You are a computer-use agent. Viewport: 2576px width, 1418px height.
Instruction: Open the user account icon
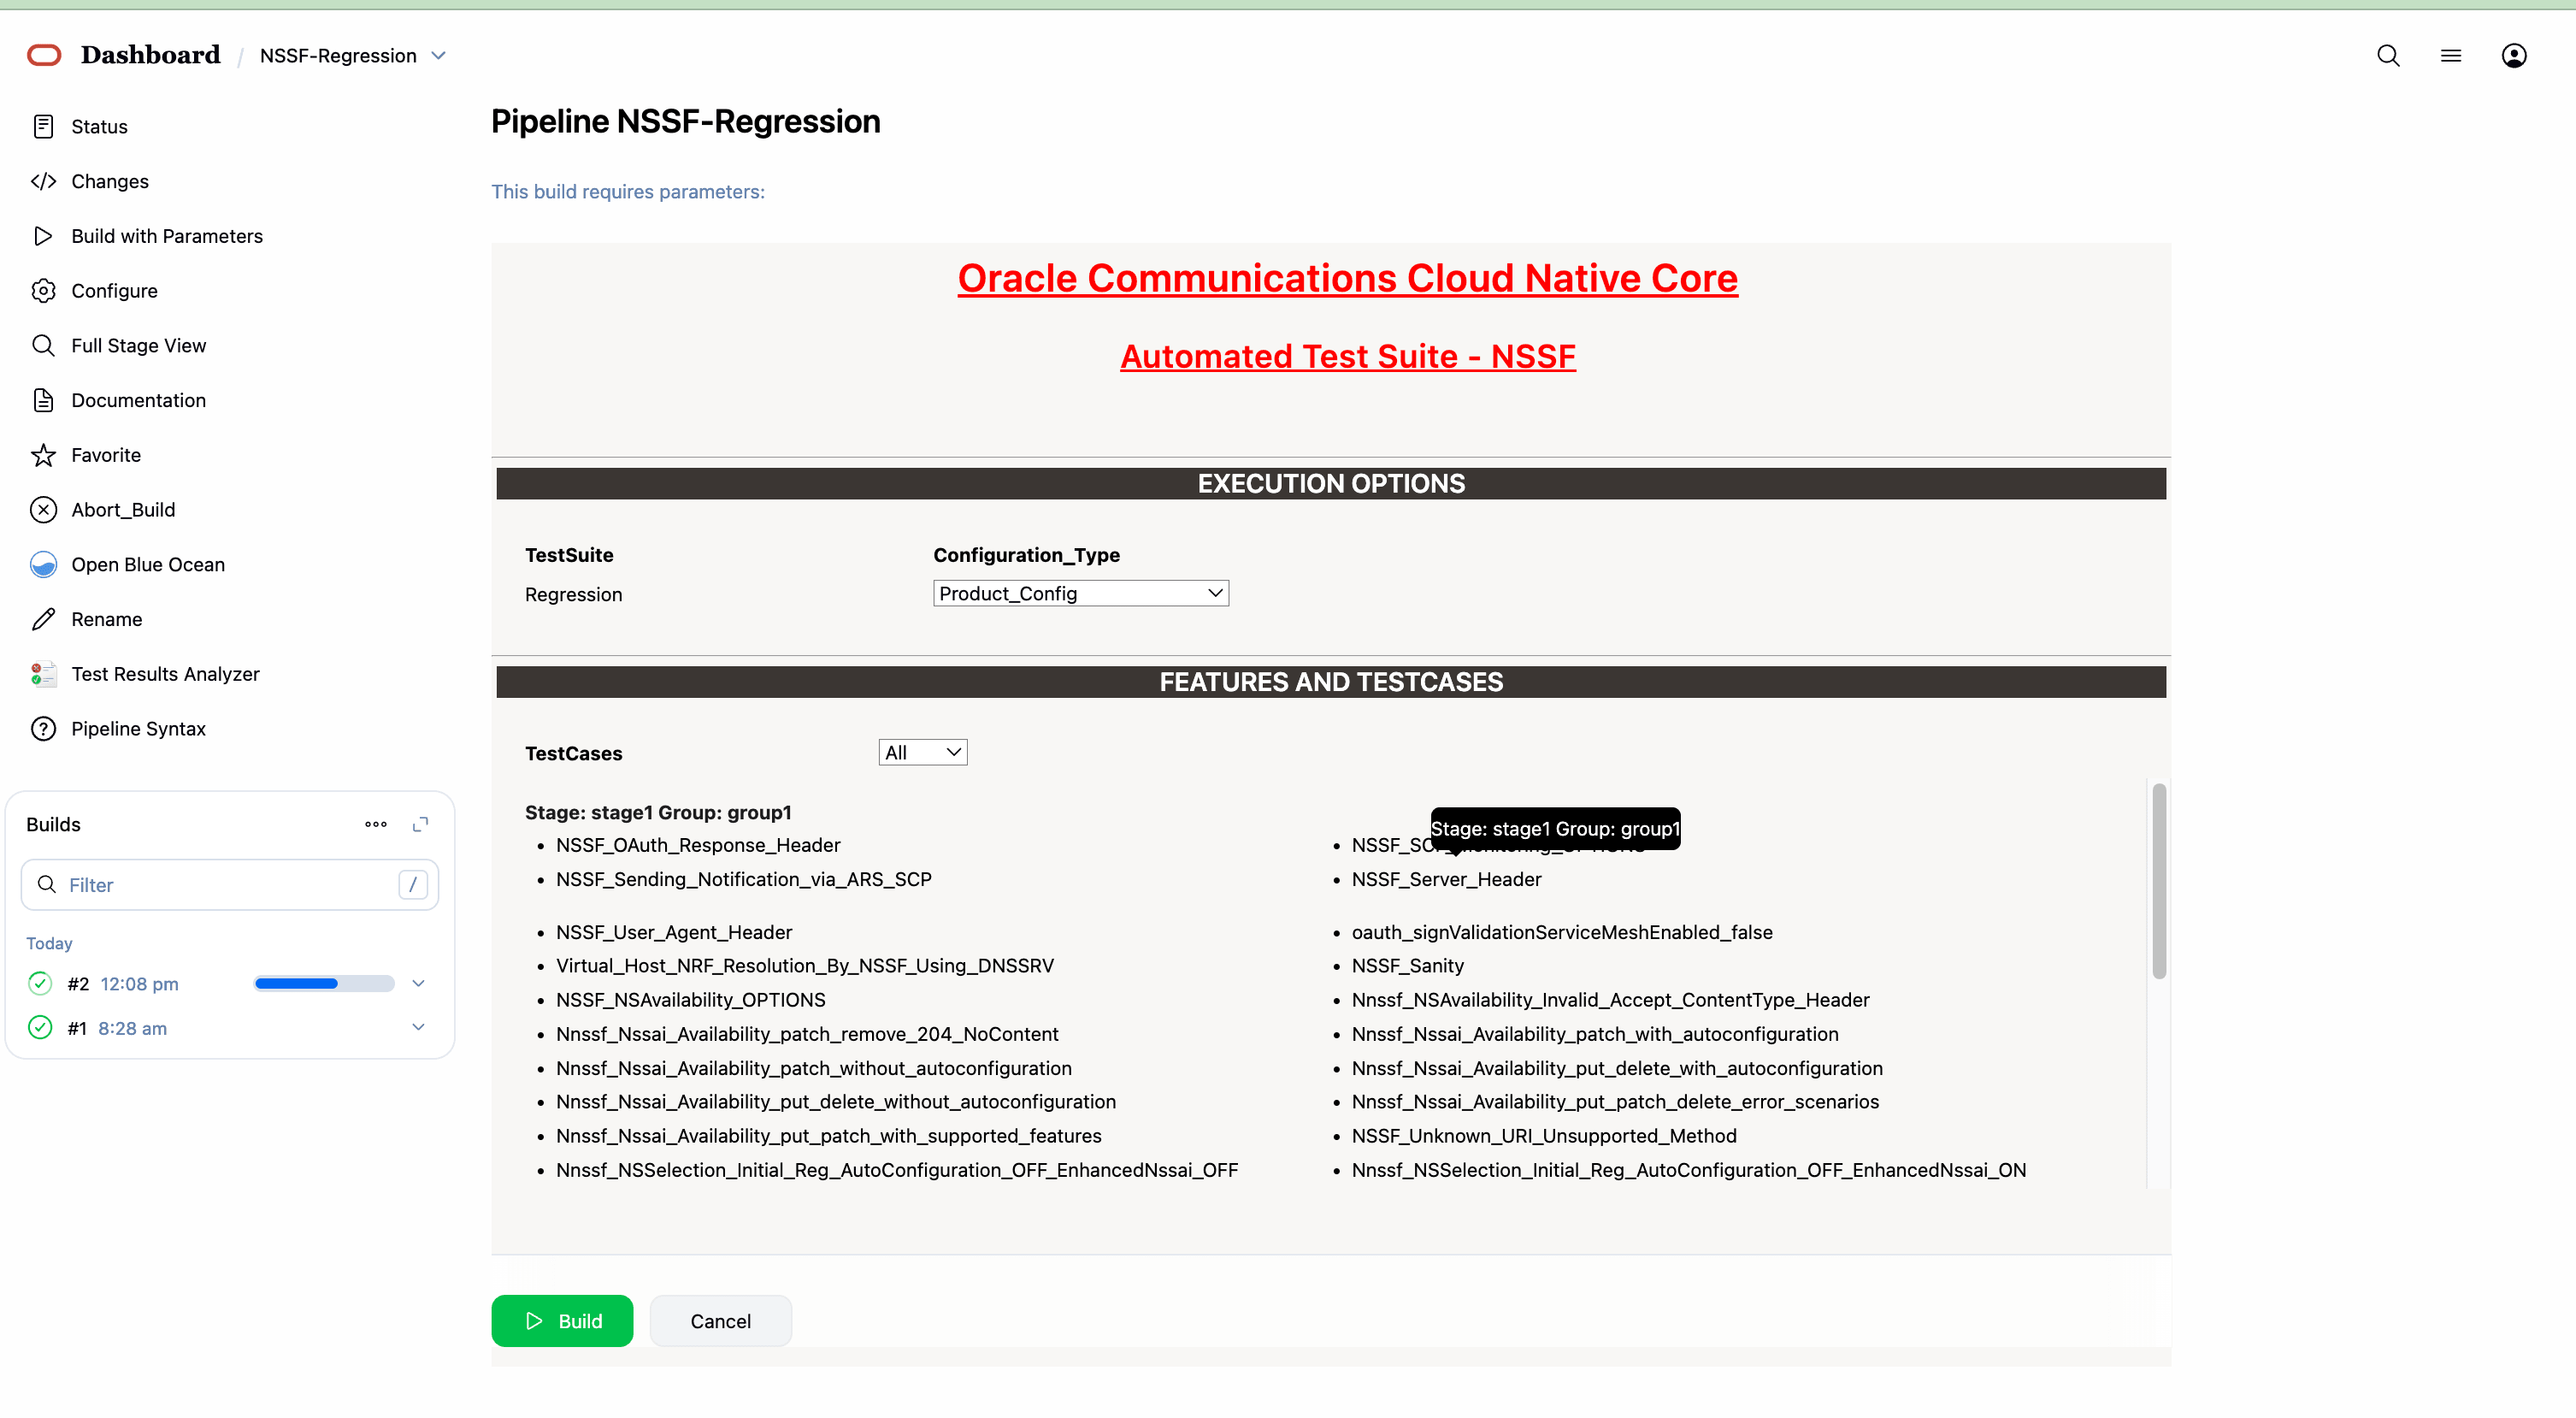tap(2513, 56)
